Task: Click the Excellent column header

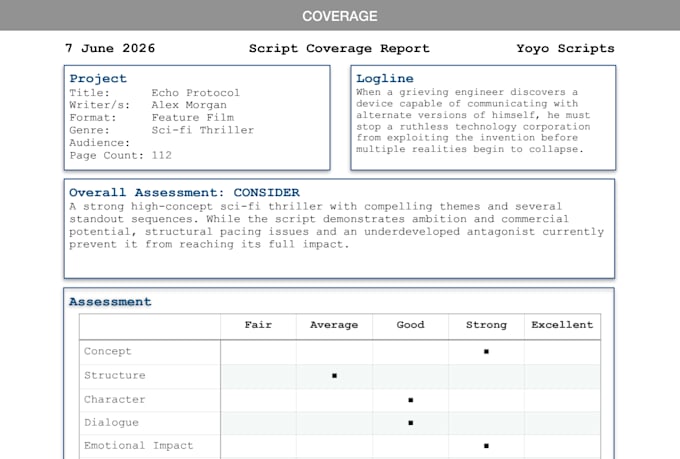Action: (562, 325)
